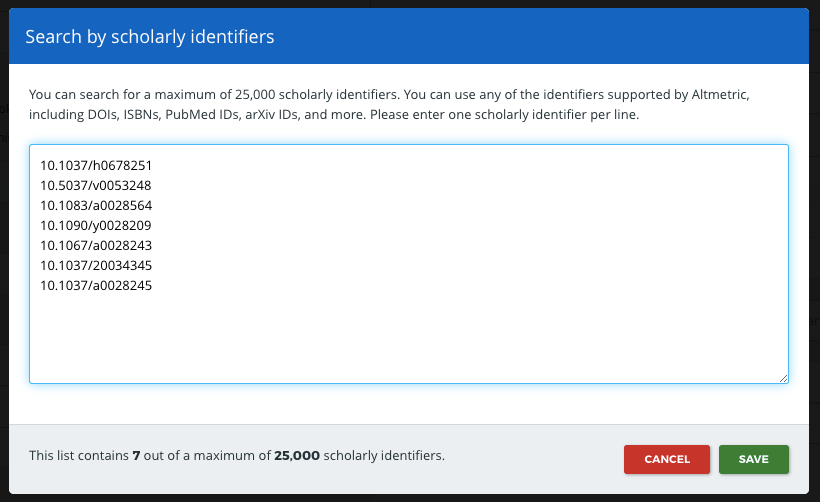Screen dimensions: 820x502
Task: Place cursor on line 10.1037/h0678251
Action: click(96, 165)
